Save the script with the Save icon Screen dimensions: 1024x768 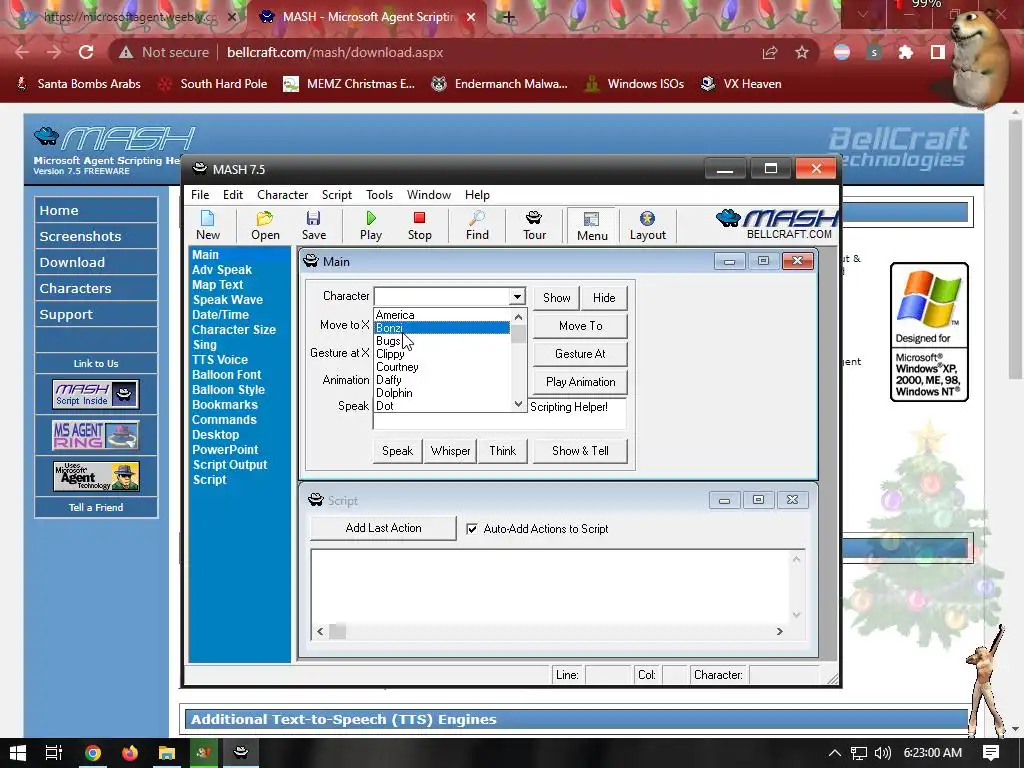(313, 225)
